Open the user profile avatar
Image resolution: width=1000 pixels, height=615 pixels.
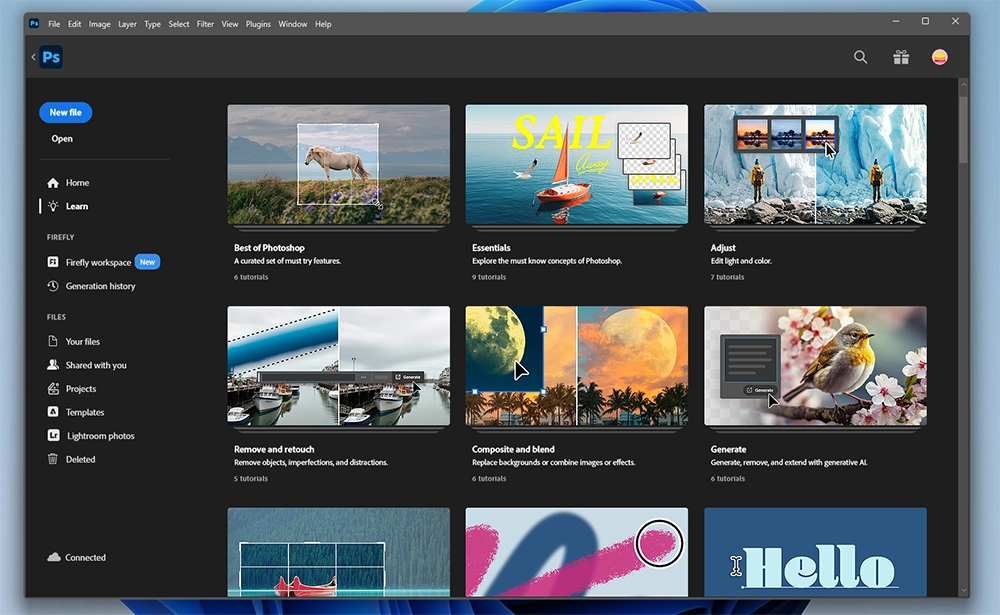tap(939, 57)
